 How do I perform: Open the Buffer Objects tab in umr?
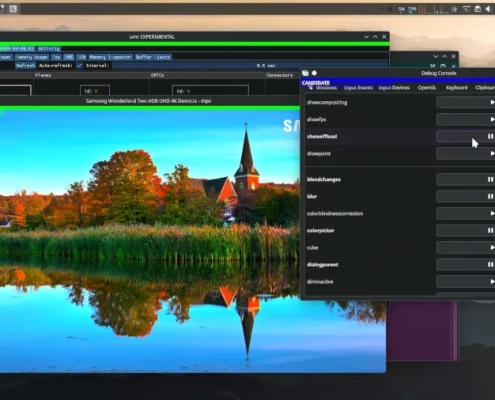click(x=153, y=57)
